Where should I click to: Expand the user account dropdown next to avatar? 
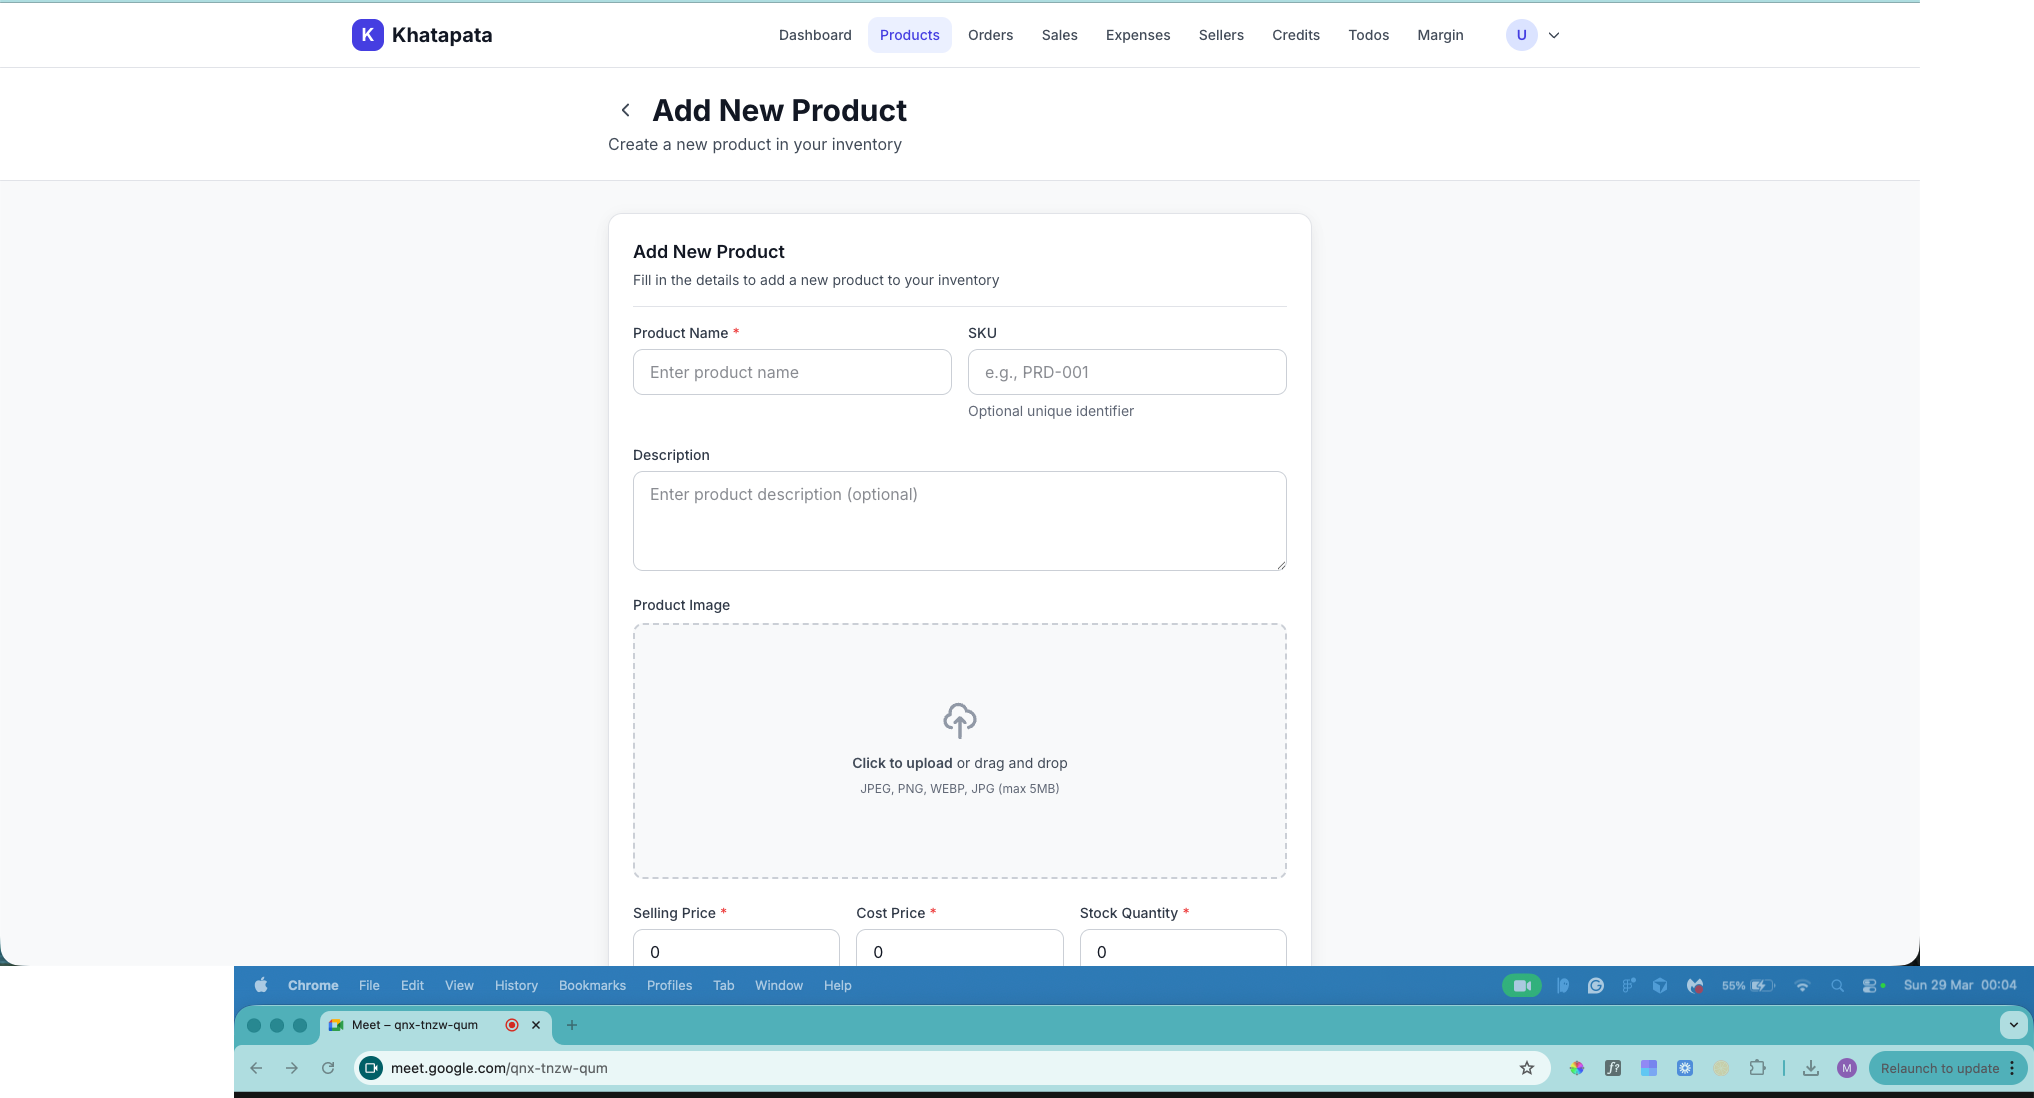coord(1554,35)
